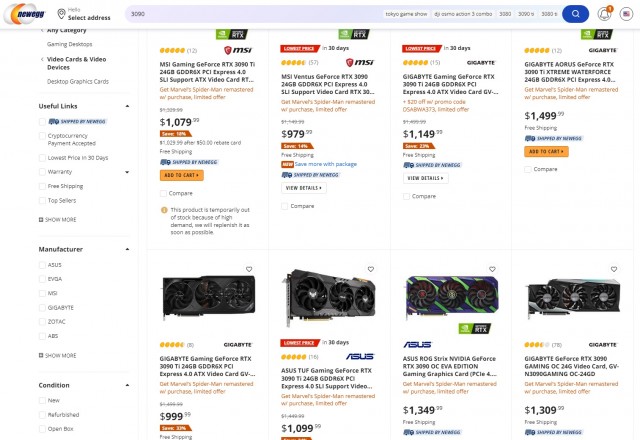Open the ASUS TUF Gaming card image

(329, 297)
